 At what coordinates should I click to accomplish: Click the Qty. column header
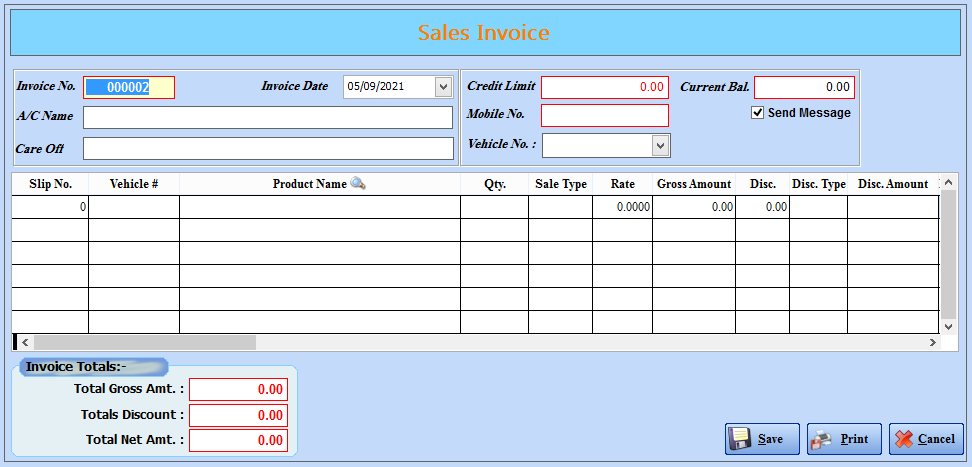495,184
